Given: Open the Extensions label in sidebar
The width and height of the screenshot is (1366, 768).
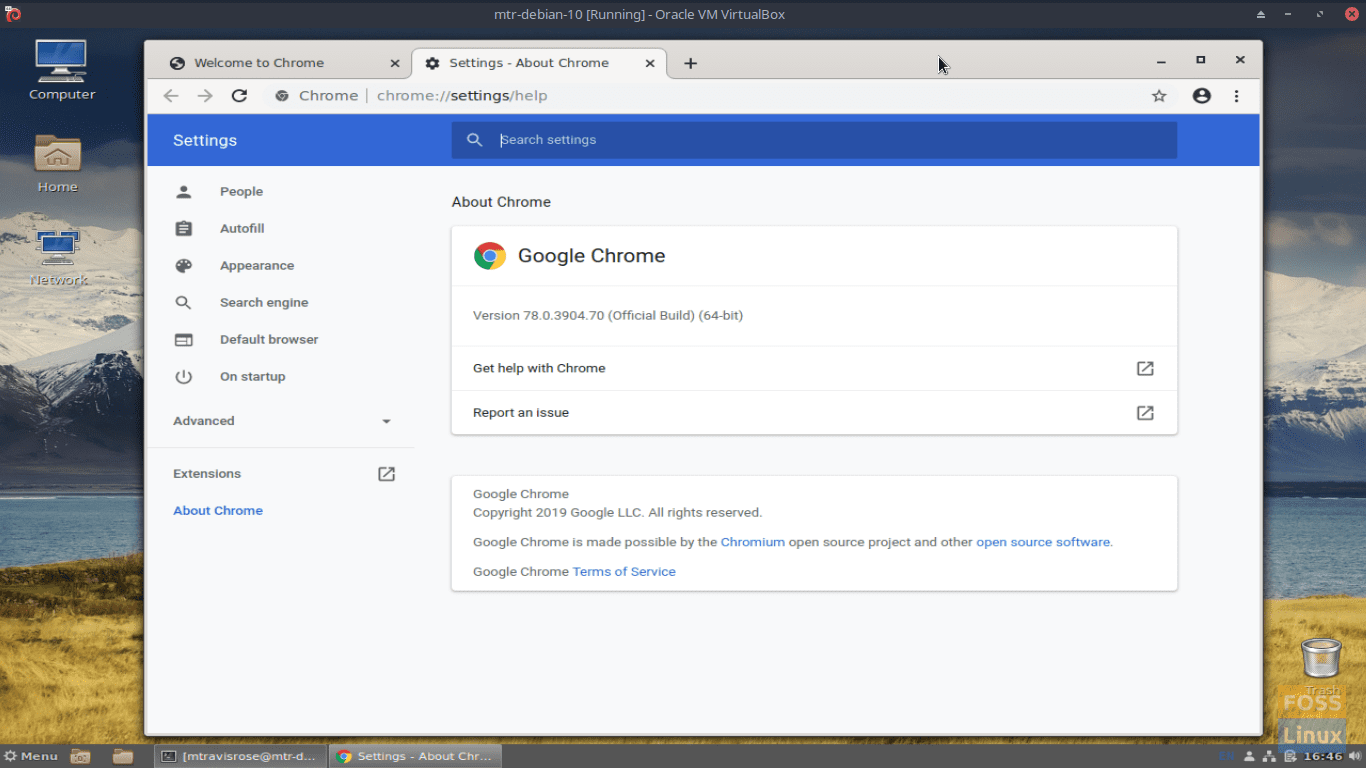Looking at the screenshot, I should pos(207,474).
